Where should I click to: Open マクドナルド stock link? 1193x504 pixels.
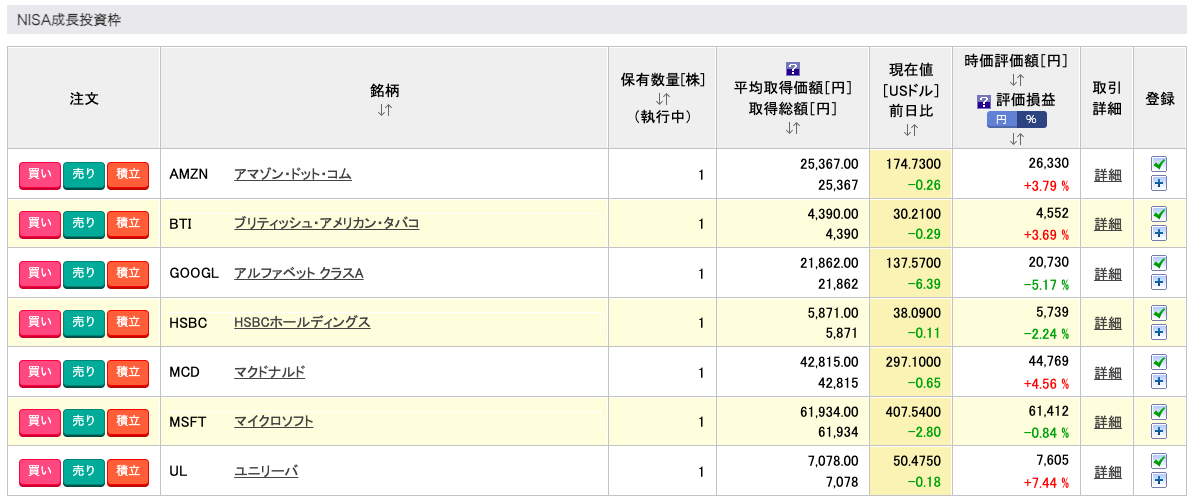click(269, 372)
